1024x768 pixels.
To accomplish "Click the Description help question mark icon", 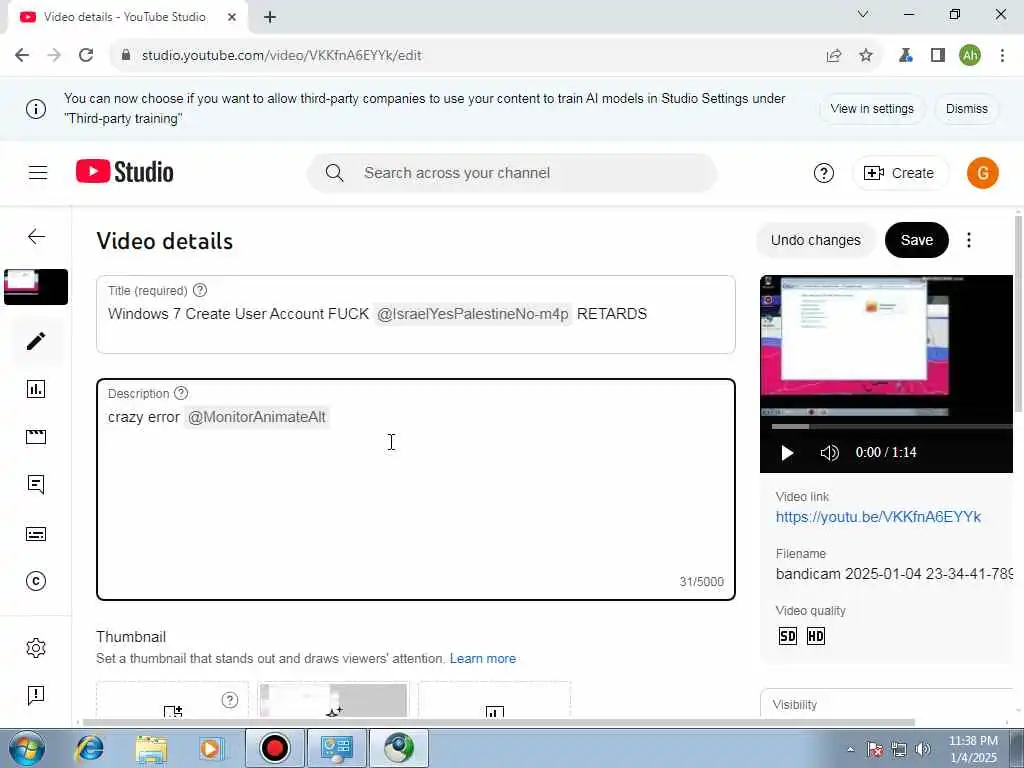I will click(x=181, y=393).
